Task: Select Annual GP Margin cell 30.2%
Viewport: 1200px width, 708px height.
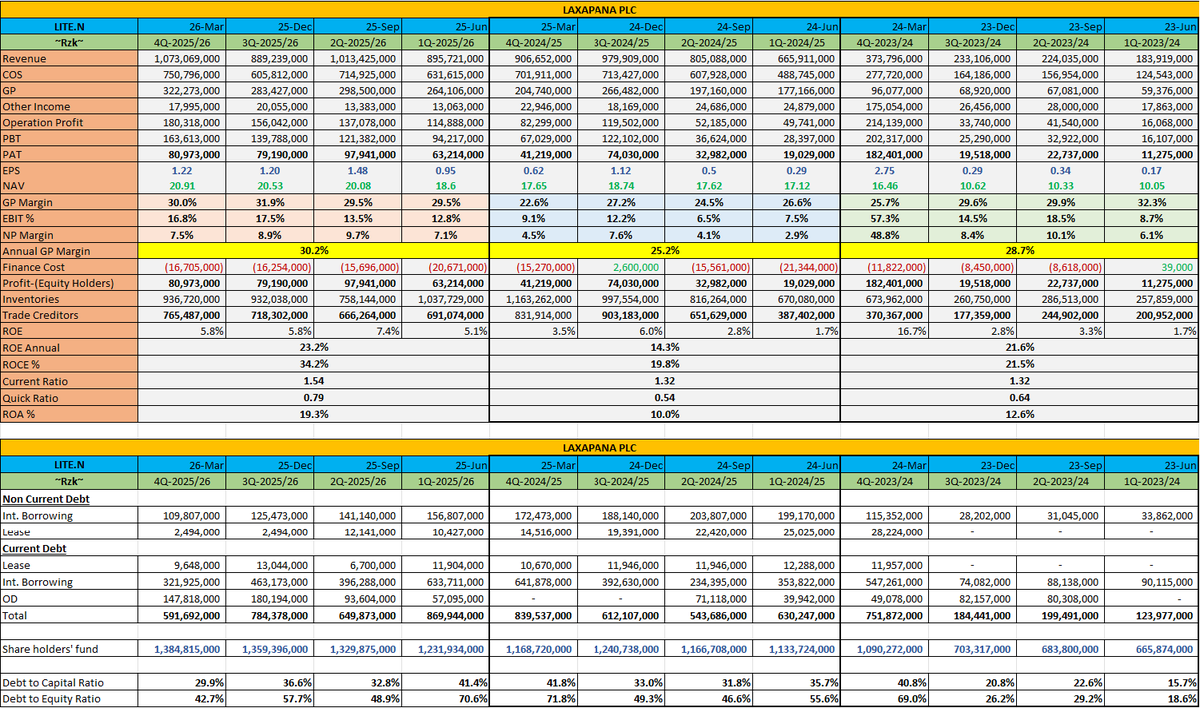Action: coord(313,250)
